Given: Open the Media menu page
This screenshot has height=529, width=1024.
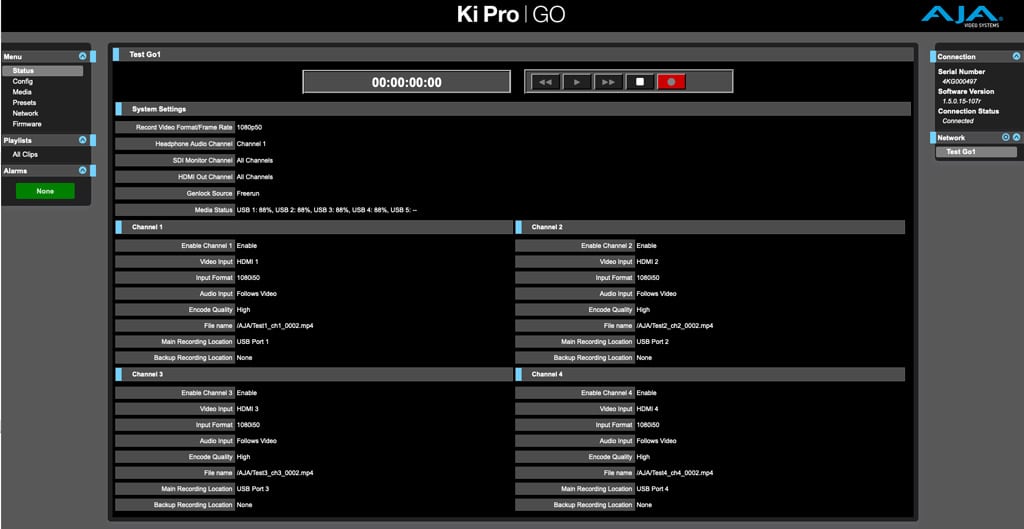Looking at the screenshot, I should 22,92.
